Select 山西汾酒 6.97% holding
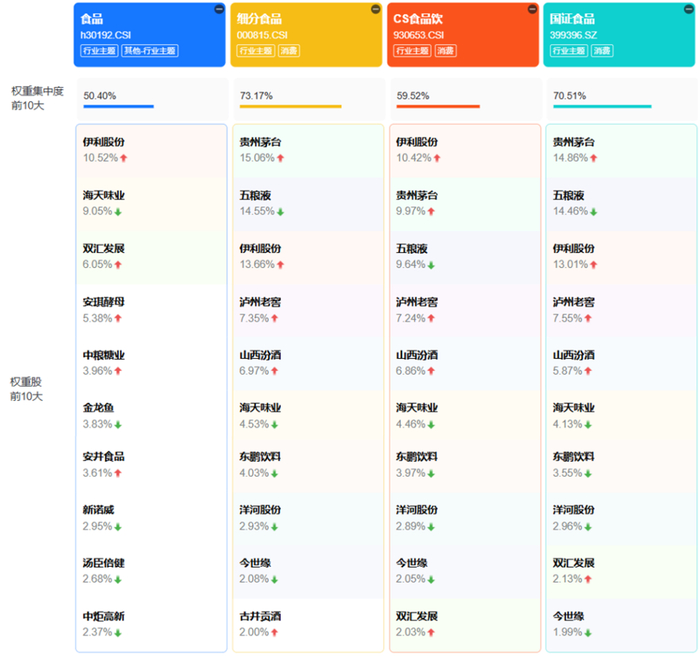 [x=308, y=364]
